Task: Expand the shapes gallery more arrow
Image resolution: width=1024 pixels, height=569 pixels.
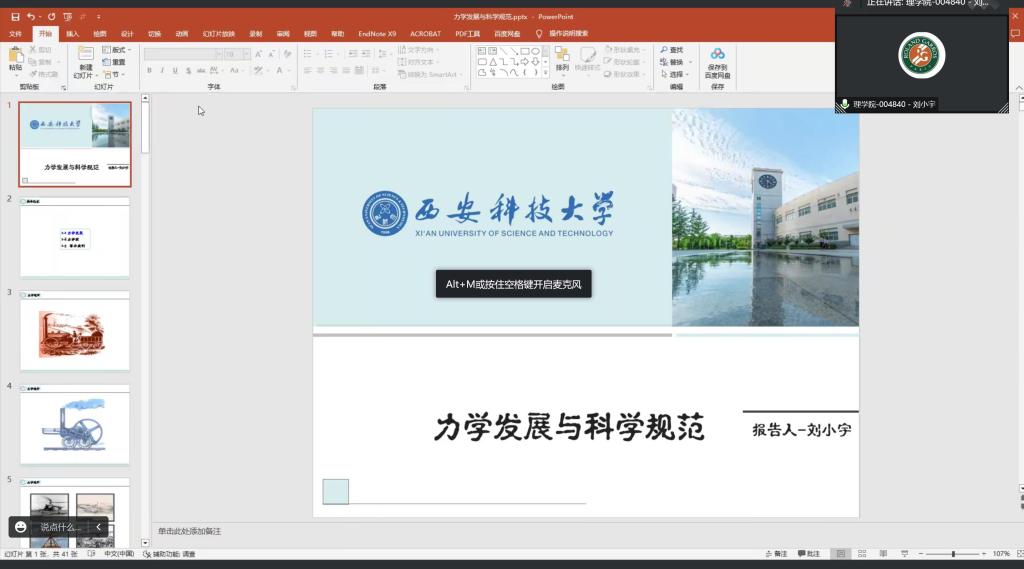Action: [x=546, y=74]
